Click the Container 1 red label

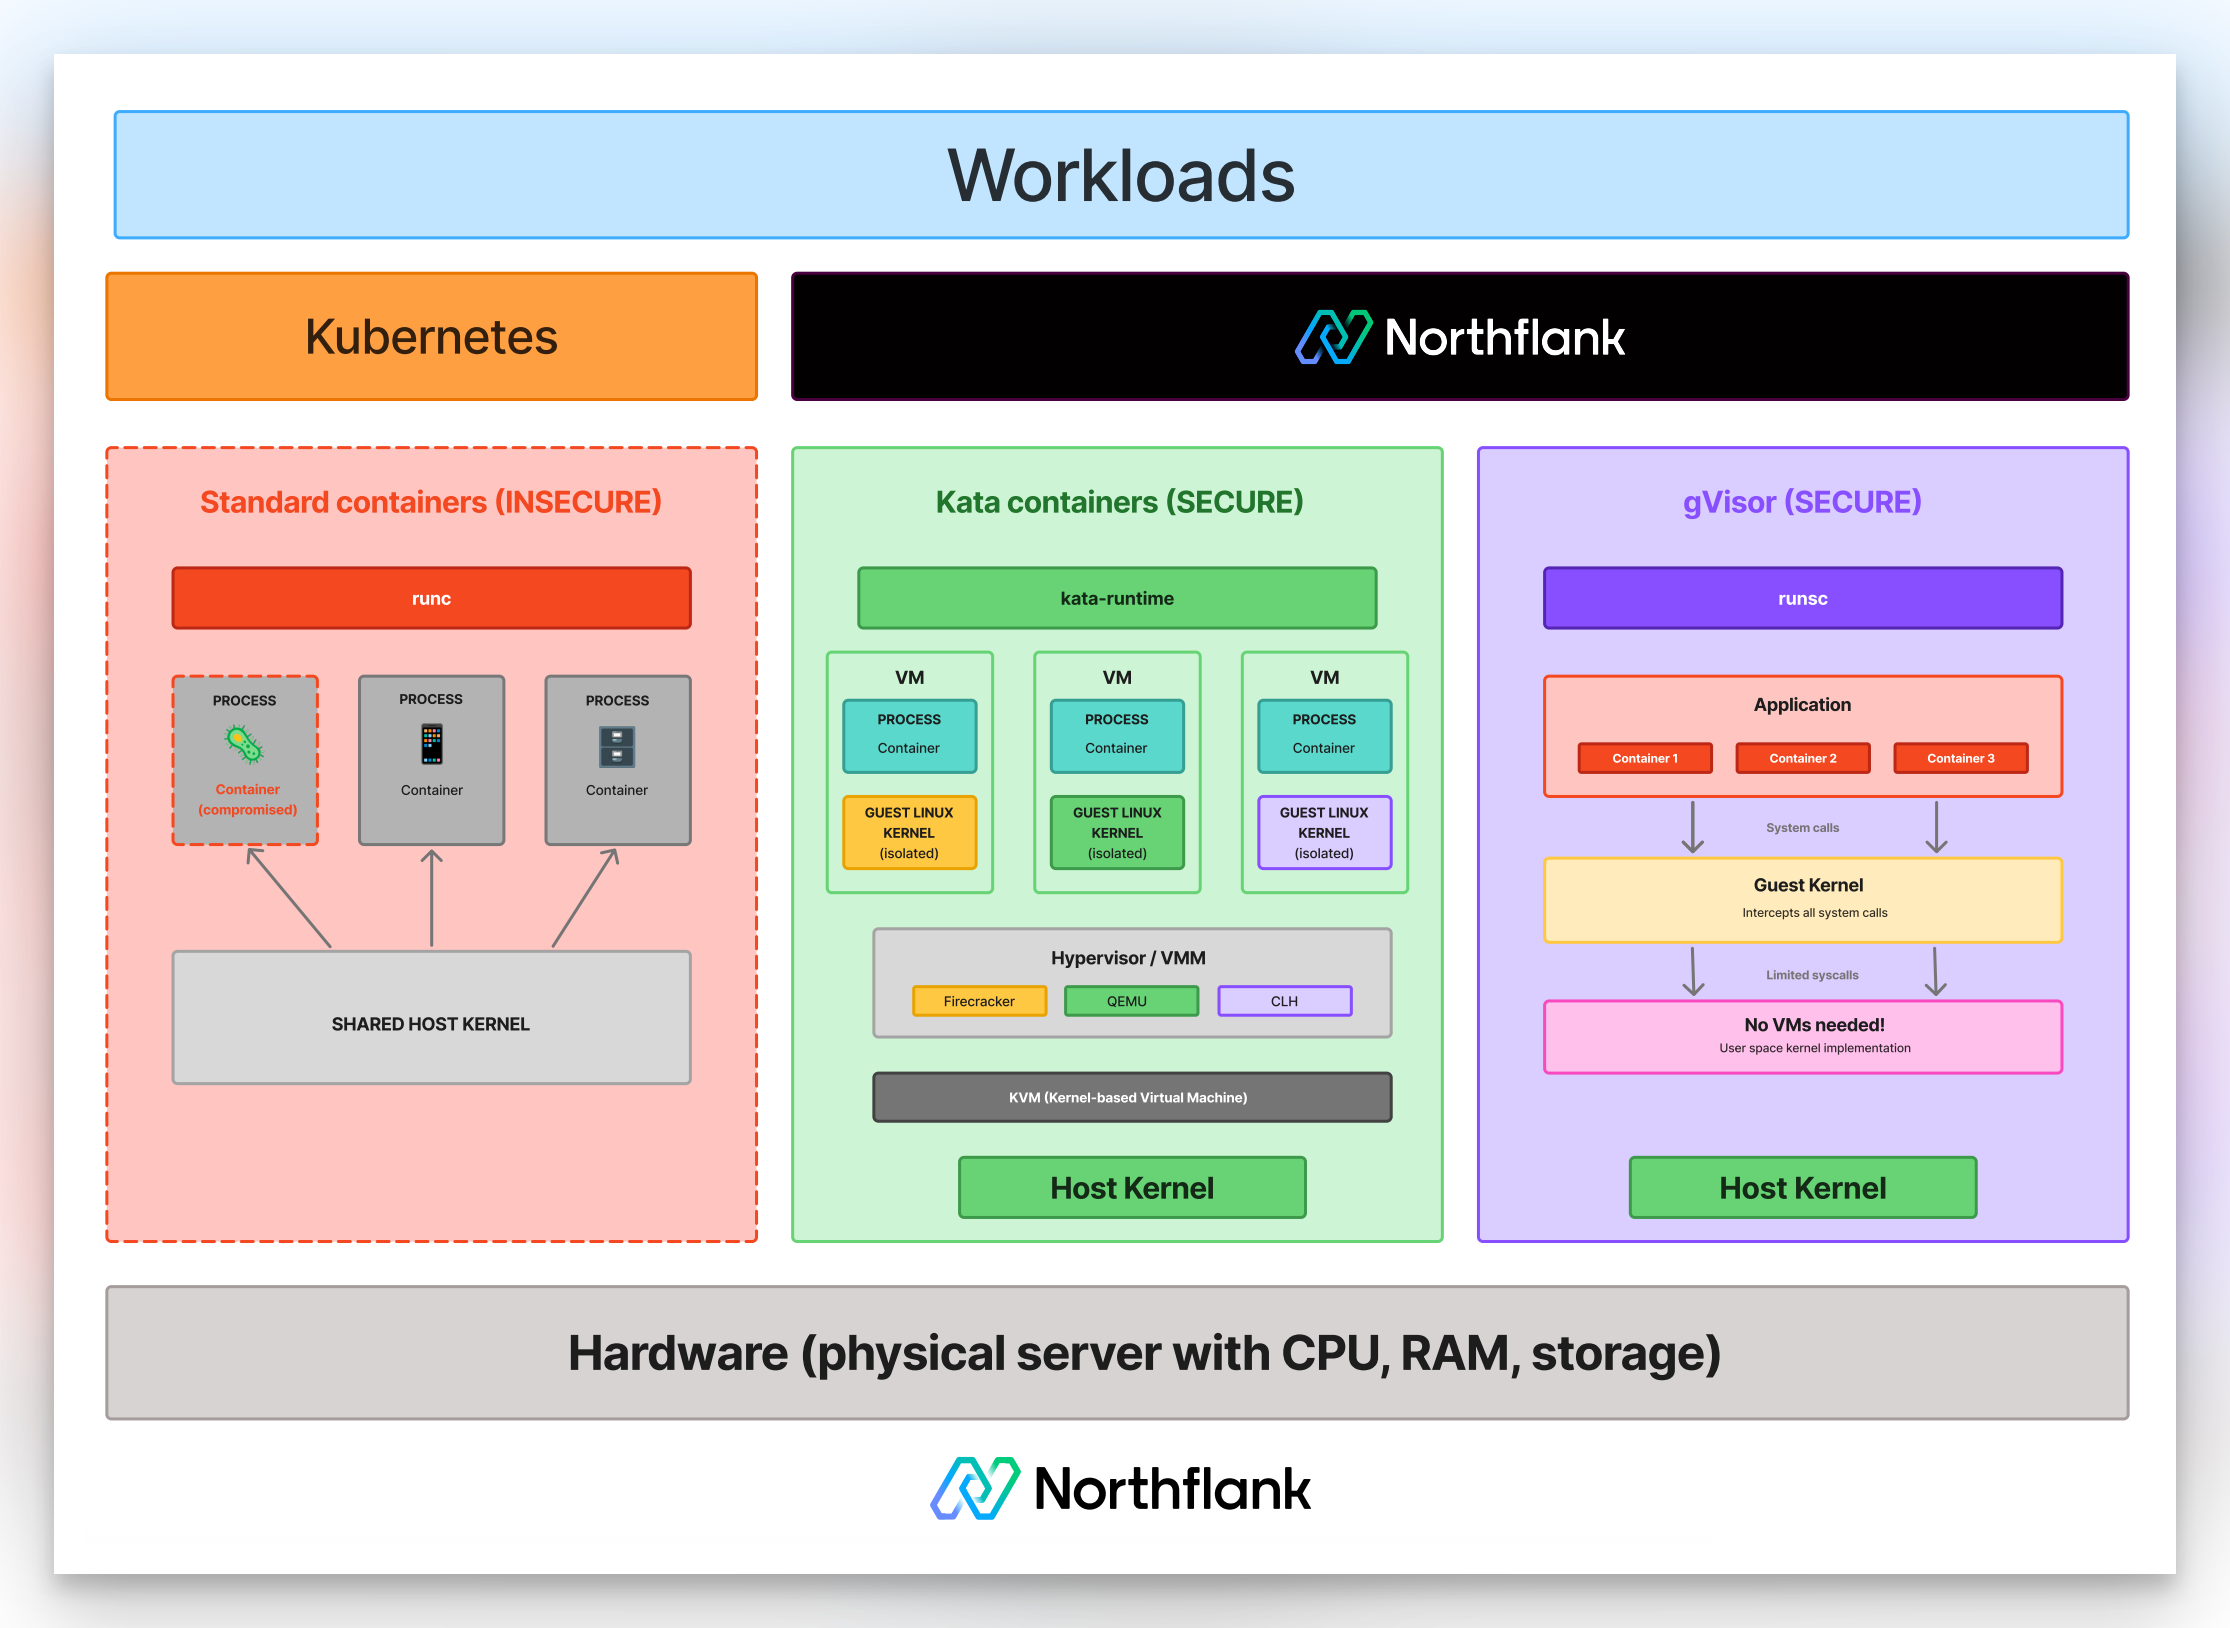(x=1645, y=758)
